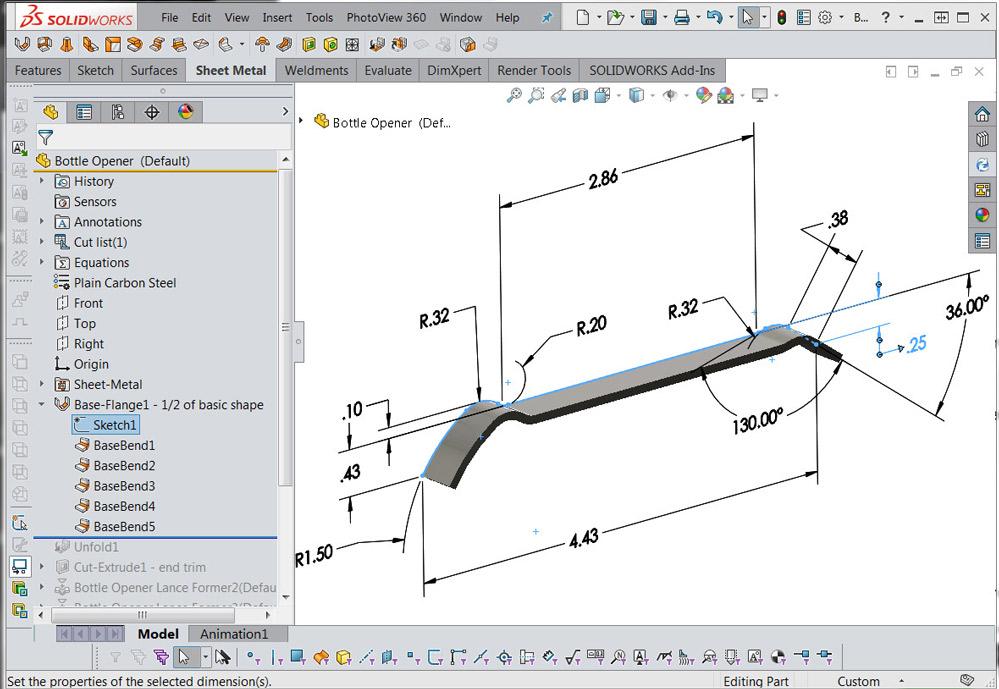The image size is (999, 689).
Task: Click the Edit Appearance color sphere icon
Action: (x=703, y=95)
